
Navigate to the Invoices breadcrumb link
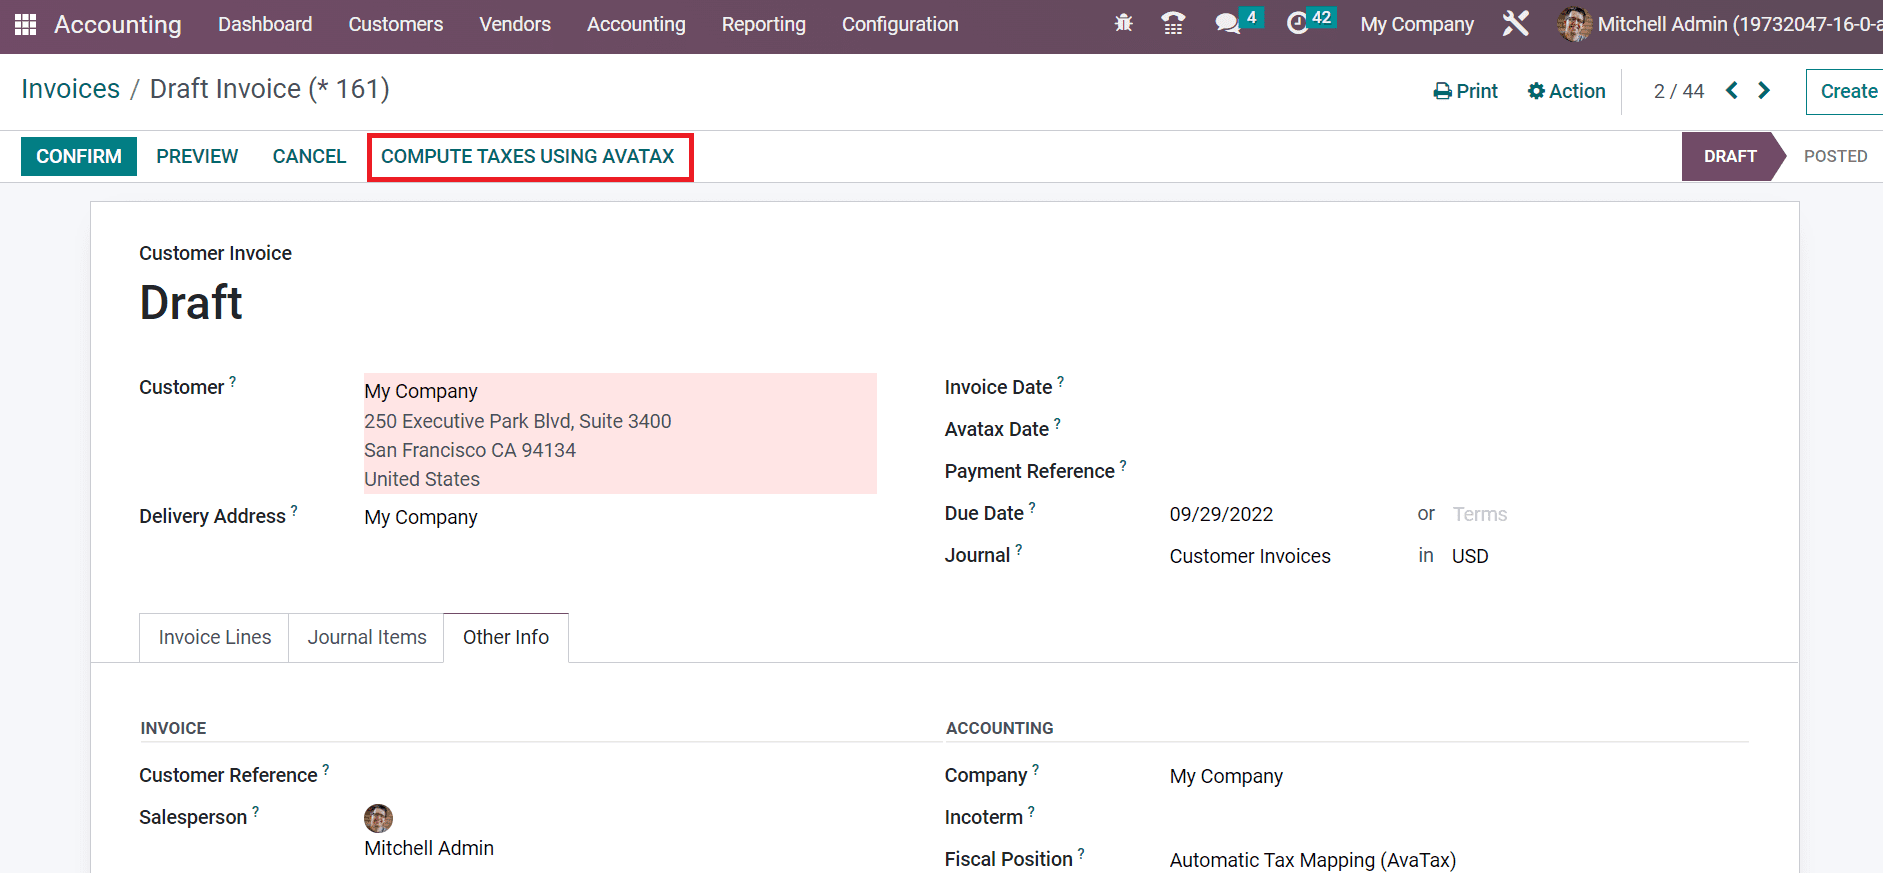[70, 89]
